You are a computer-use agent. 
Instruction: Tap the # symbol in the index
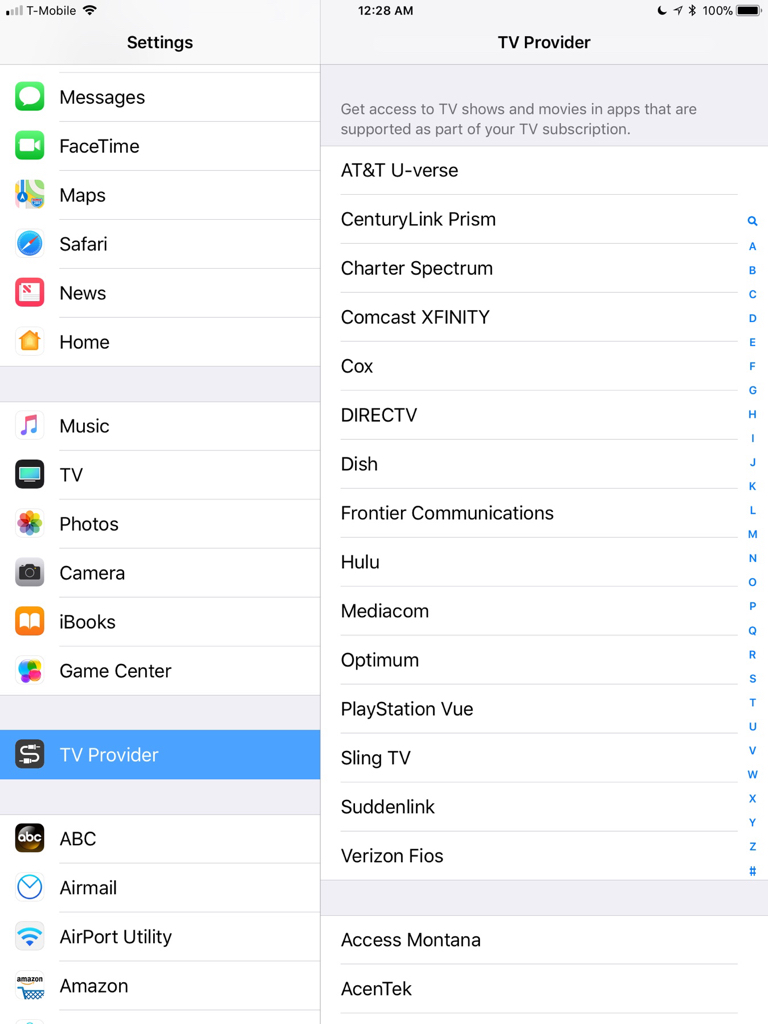pos(752,871)
